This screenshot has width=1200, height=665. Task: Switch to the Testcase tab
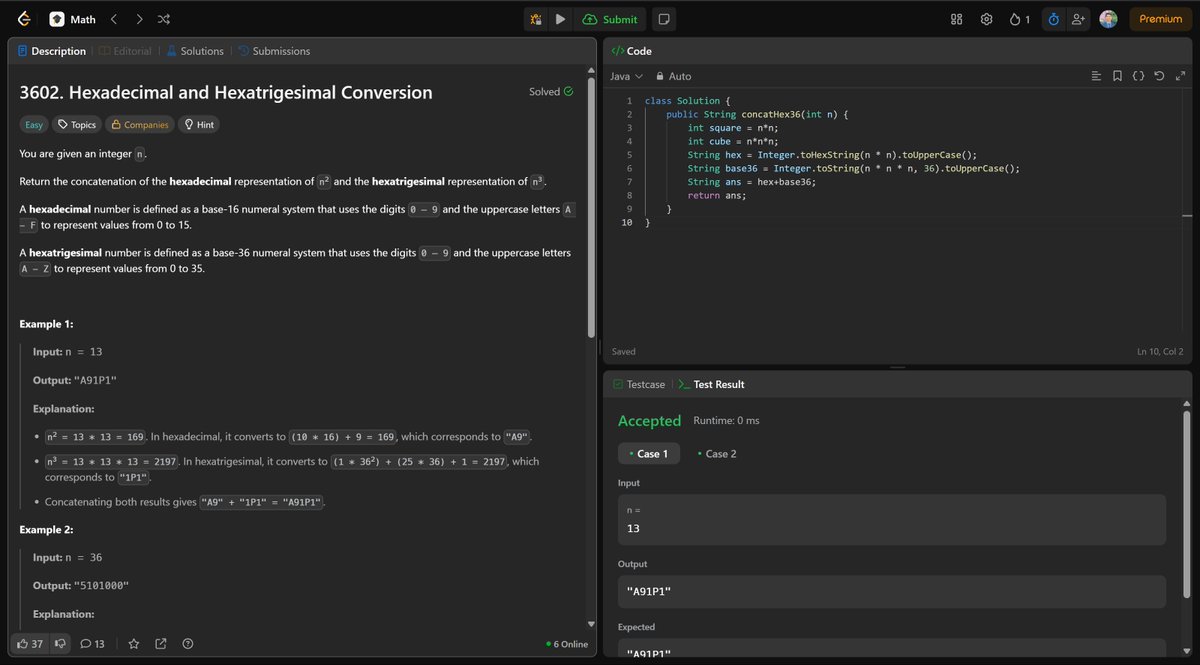639,384
